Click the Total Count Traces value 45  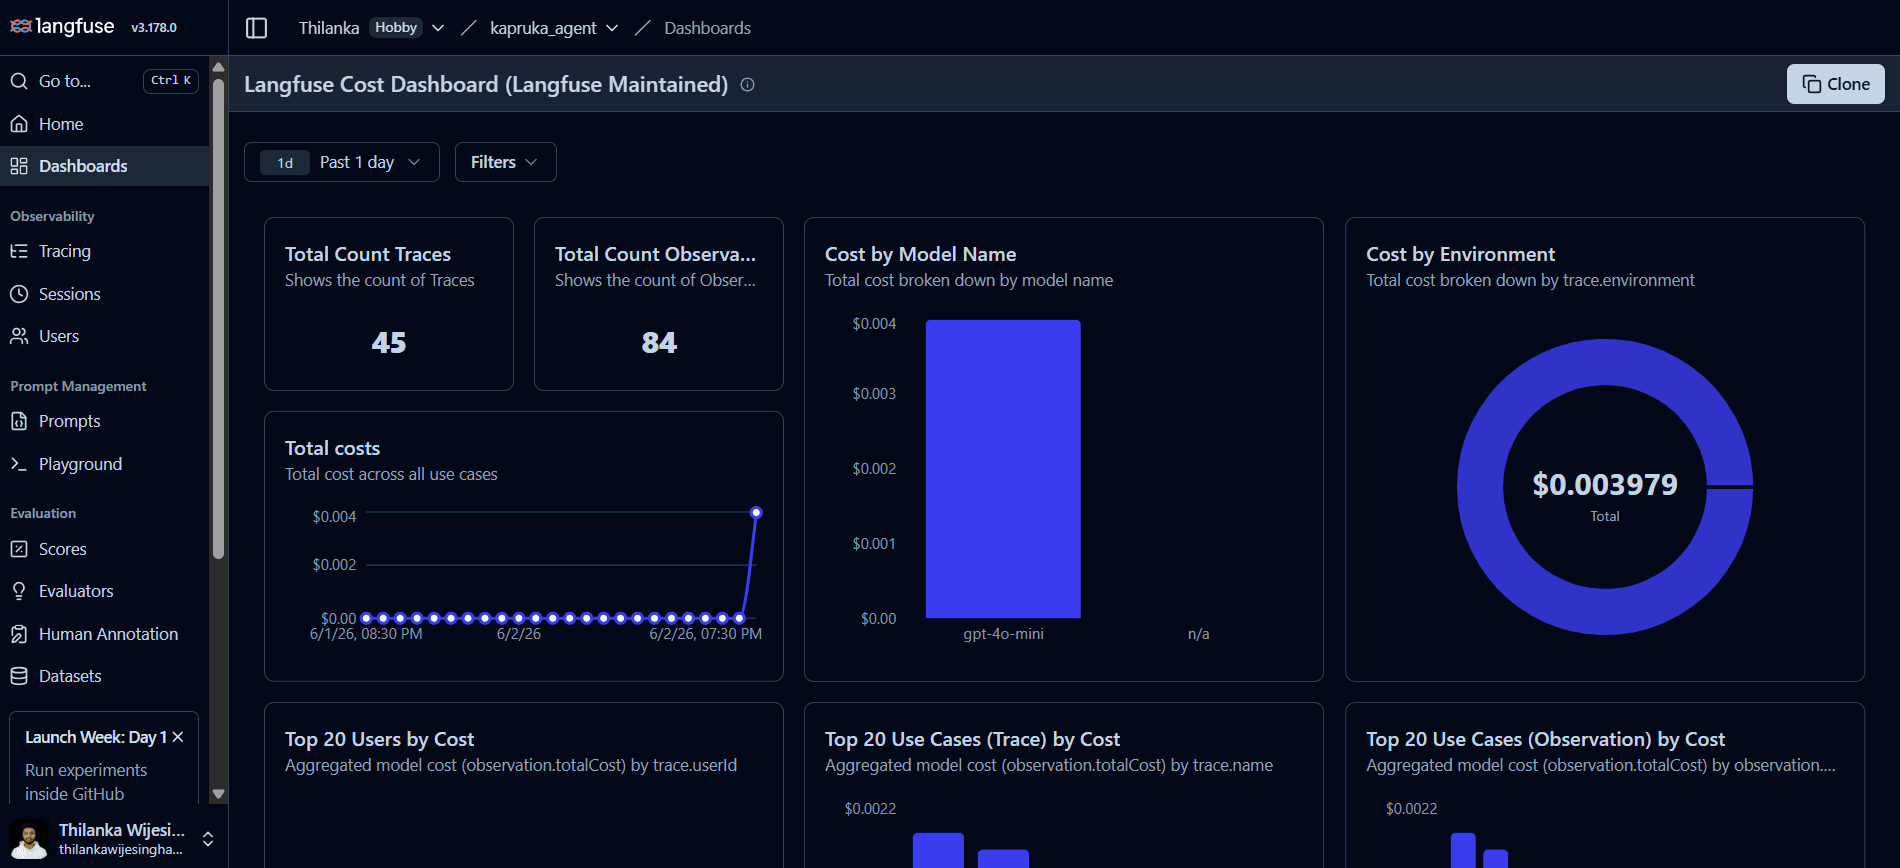389,343
